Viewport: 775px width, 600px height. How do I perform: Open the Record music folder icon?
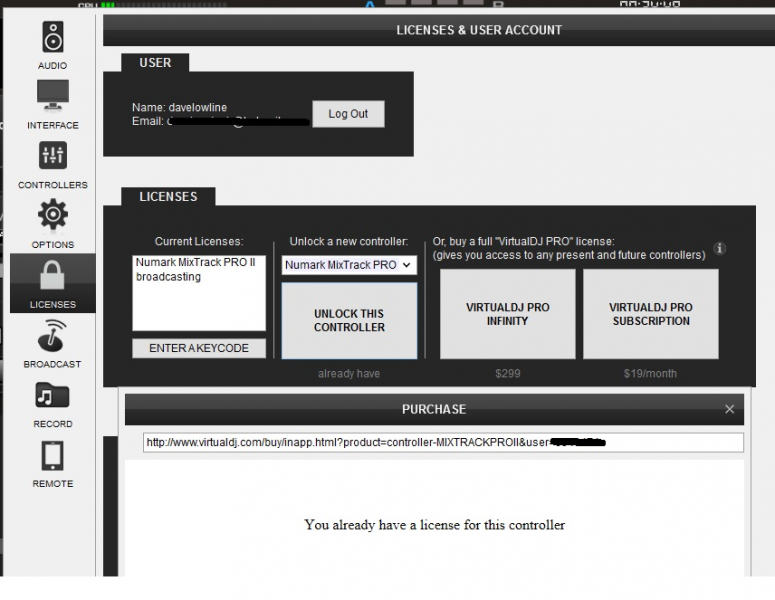[x=52, y=395]
